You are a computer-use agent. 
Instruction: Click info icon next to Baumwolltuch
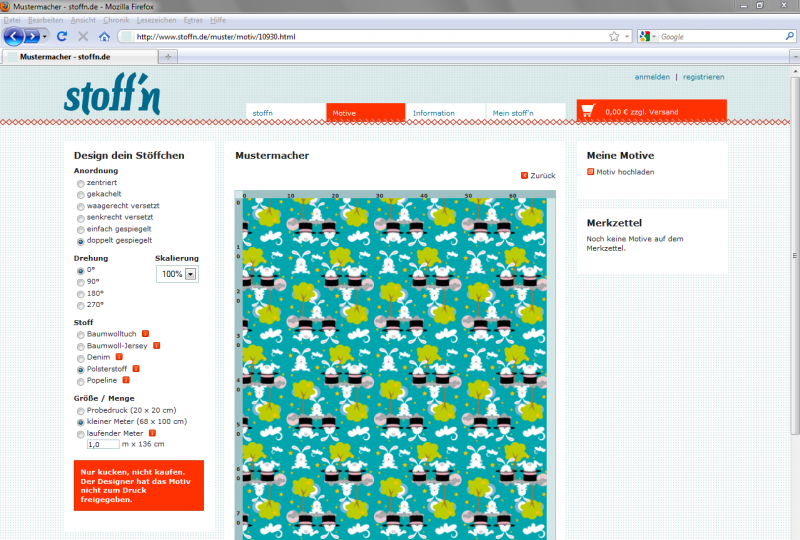(x=145, y=334)
